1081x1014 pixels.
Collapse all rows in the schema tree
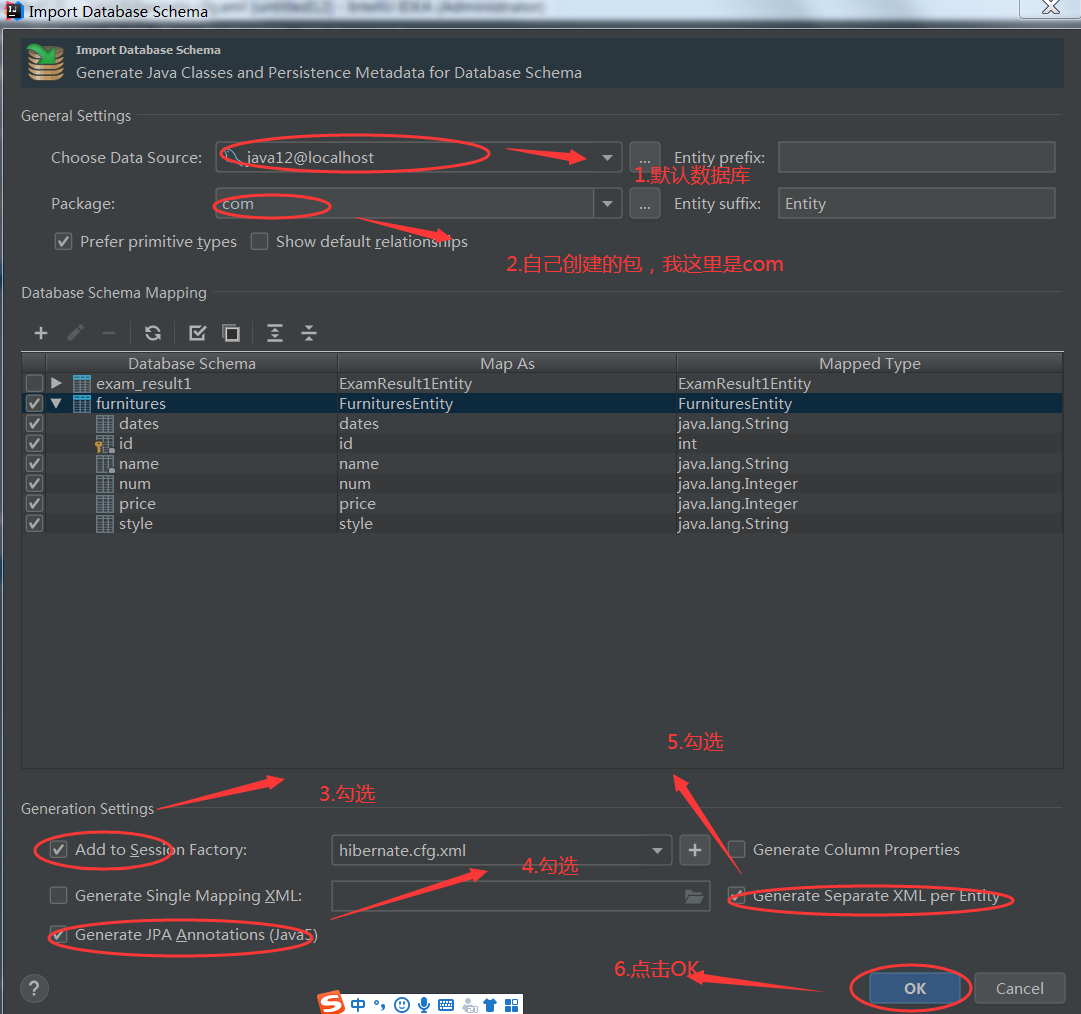pos(309,334)
